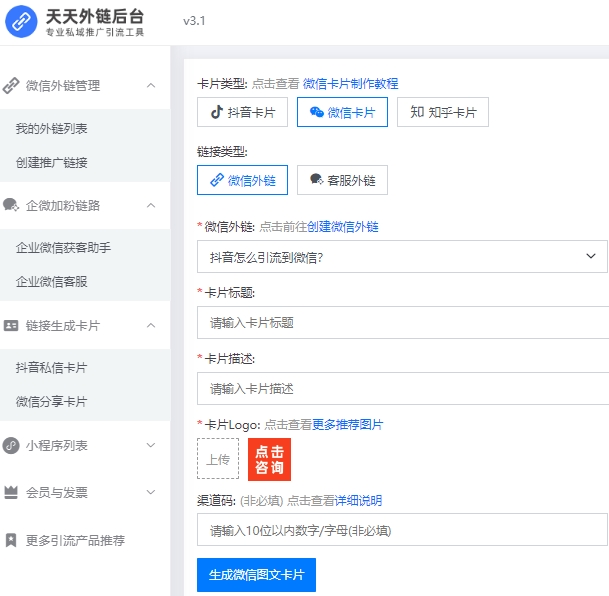Click the 知 icon in 知乎卡片 button
Image resolution: width=609 pixels, height=596 pixels.
pos(417,112)
